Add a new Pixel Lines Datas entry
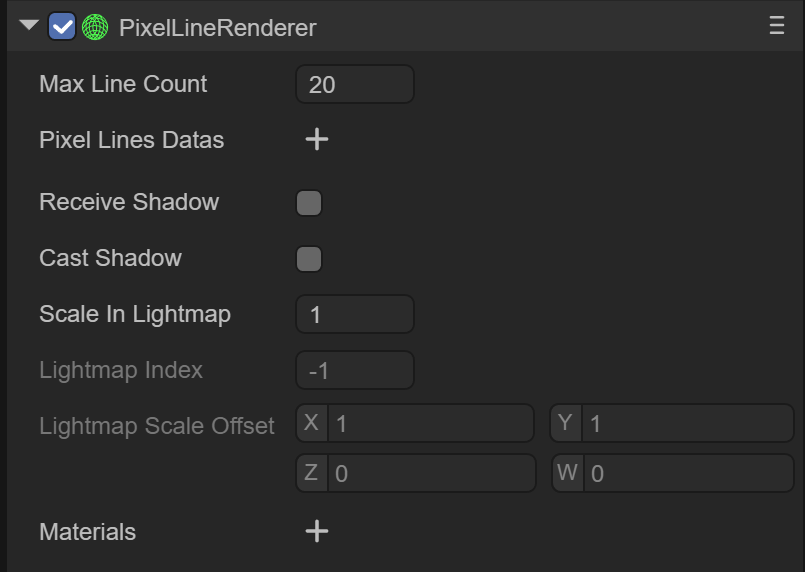The width and height of the screenshot is (805, 572). coord(316,139)
